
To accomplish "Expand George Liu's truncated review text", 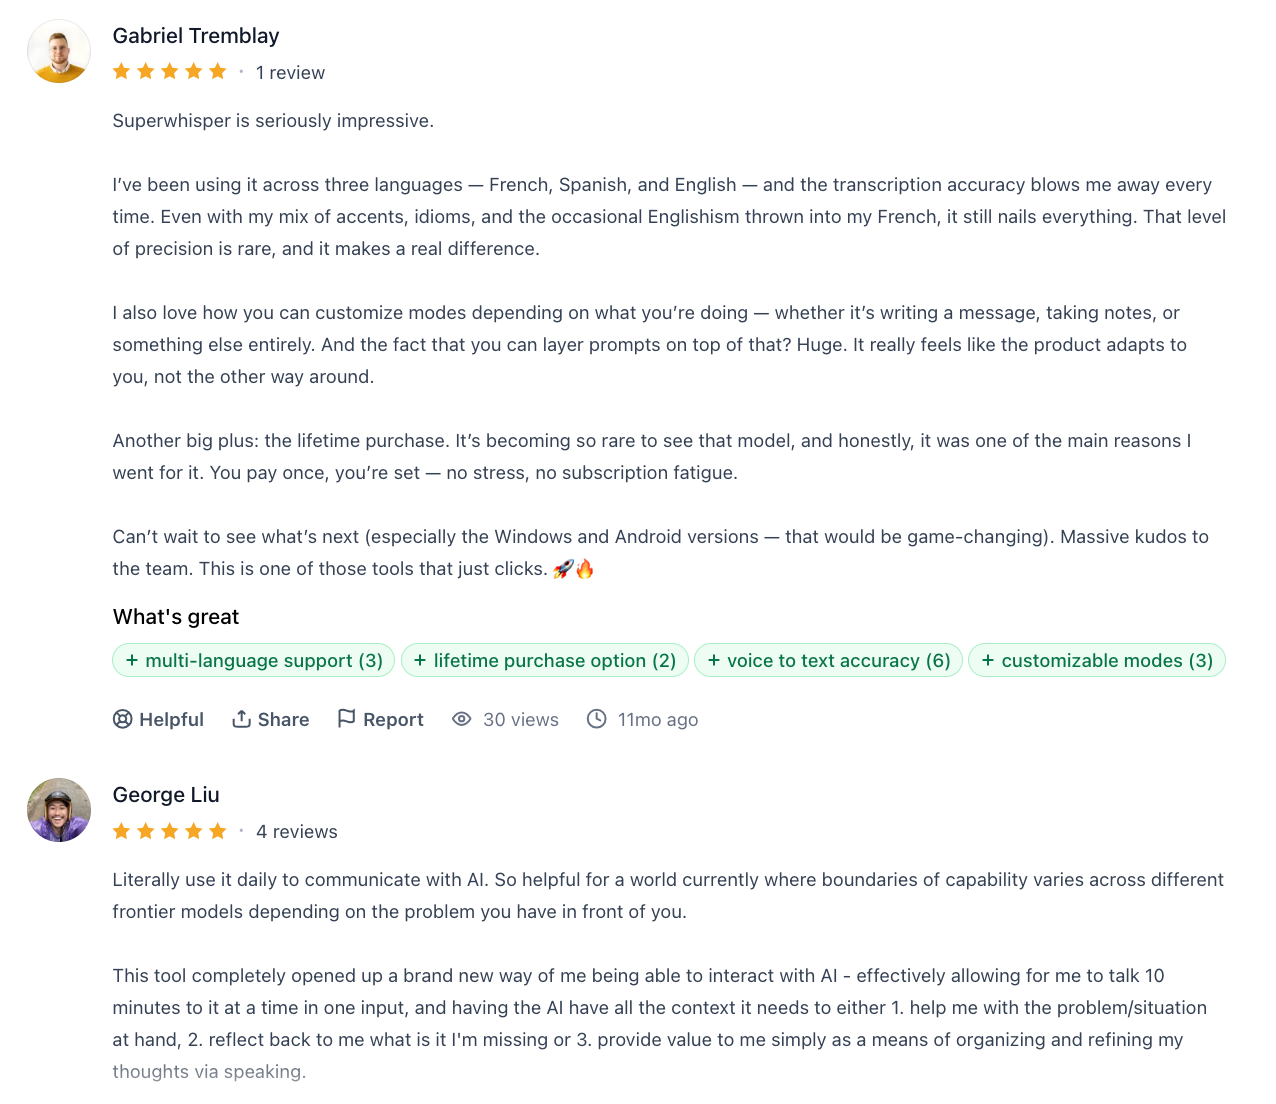I will pyautogui.click(x=209, y=1071).
